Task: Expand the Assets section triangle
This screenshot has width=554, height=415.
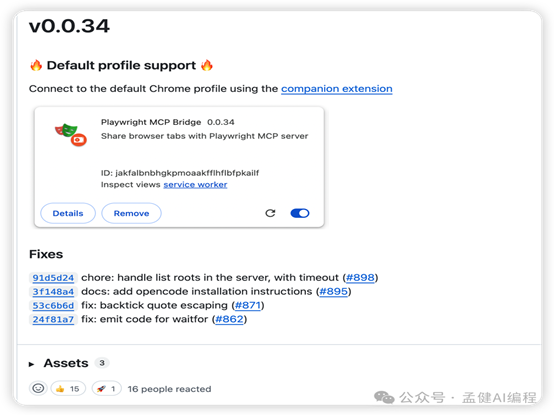Action: 31,364
